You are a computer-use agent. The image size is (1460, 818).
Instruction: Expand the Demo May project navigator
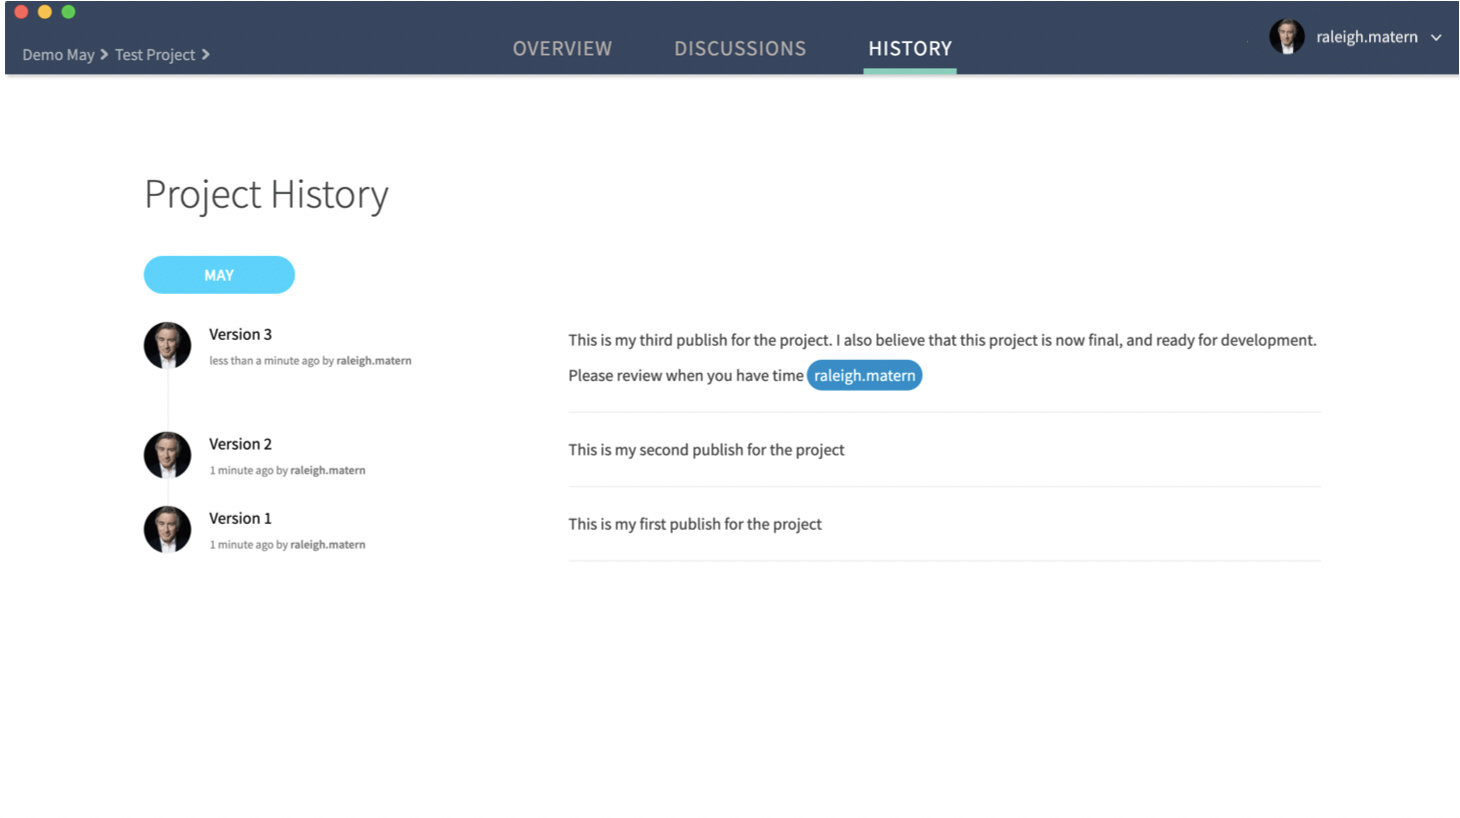tap(58, 55)
